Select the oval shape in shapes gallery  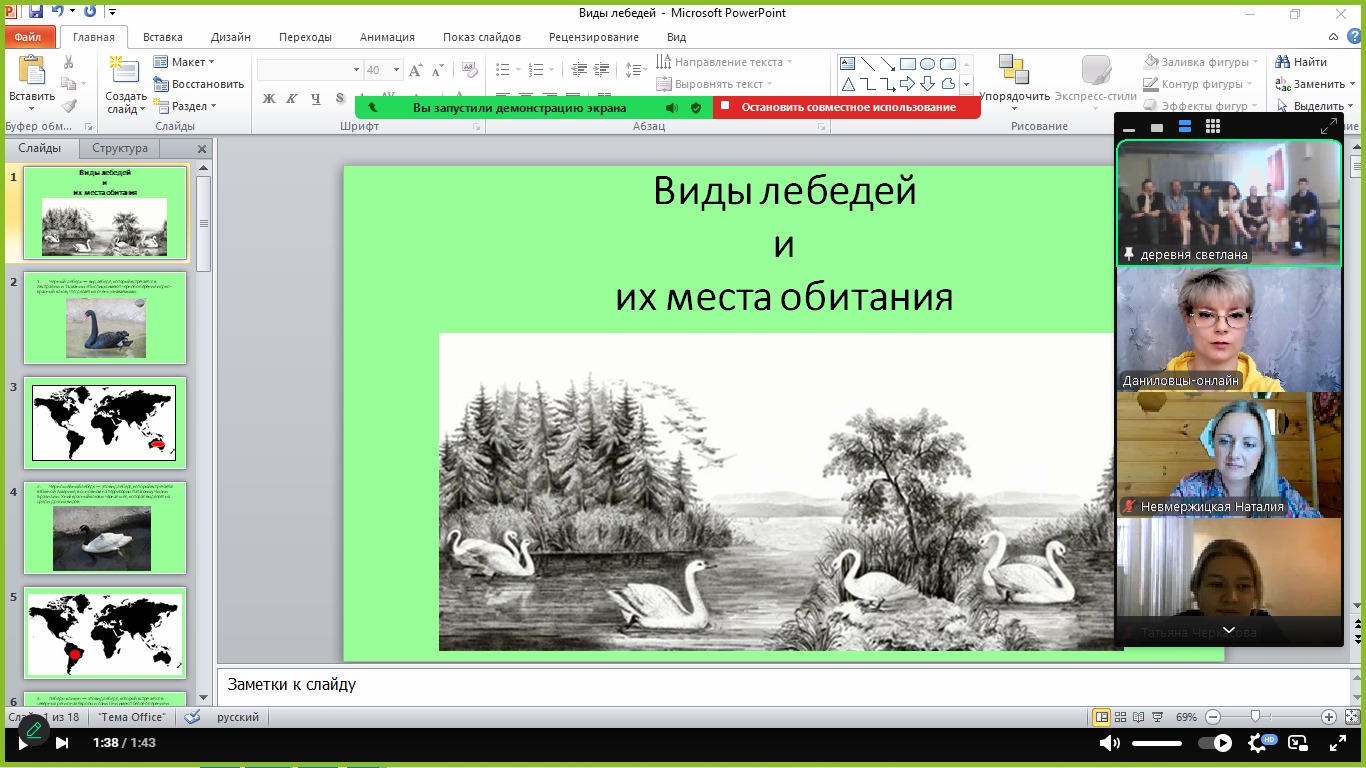tap(927, 64)
